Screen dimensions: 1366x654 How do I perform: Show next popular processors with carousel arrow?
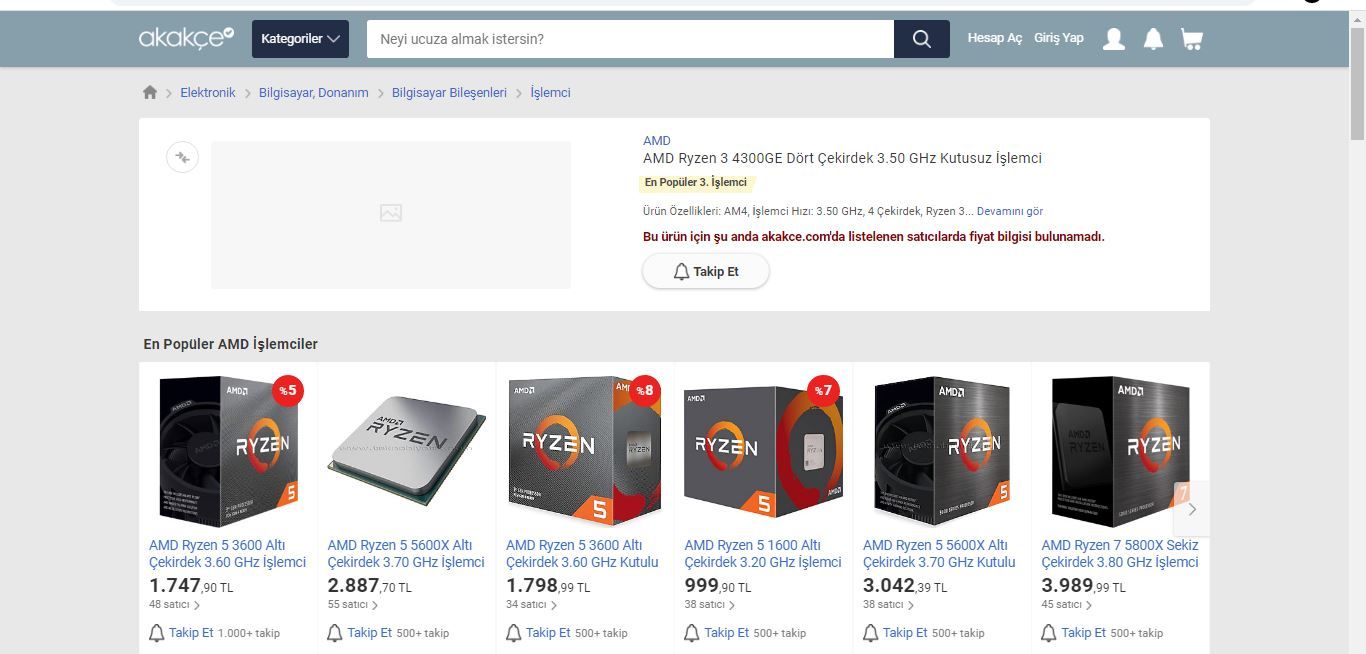[1191, 508]
